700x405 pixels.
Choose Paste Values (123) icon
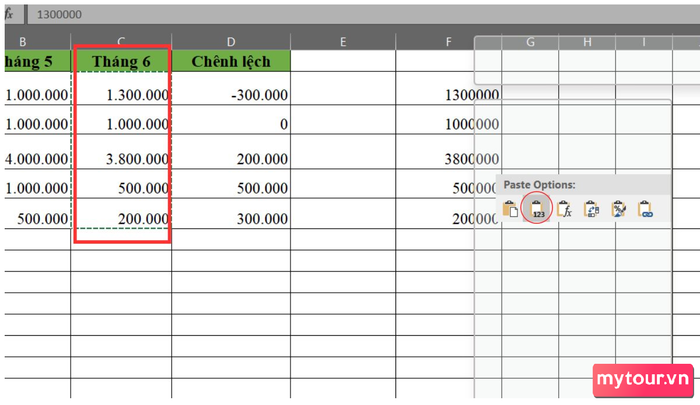pyautogui.click(x=537, y=209)
